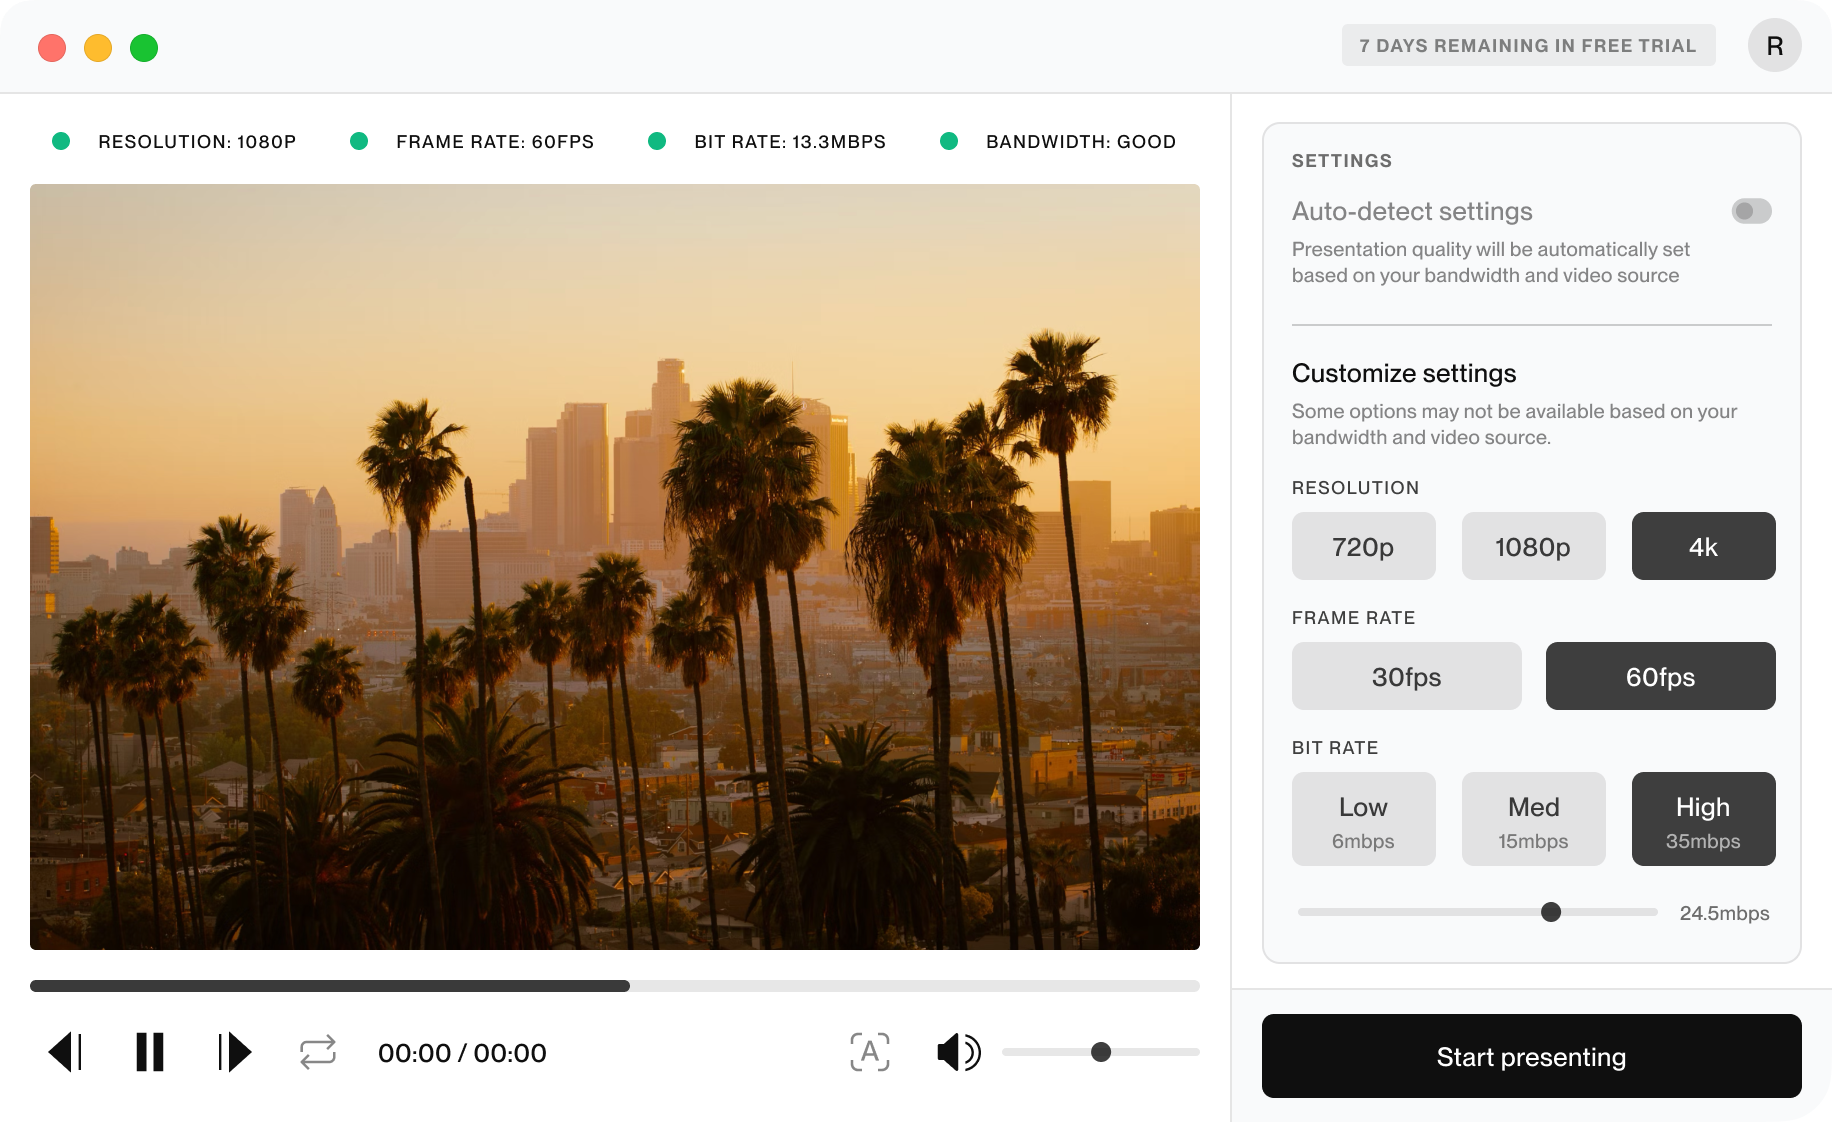Click the Bit Rate status green dot

click(657, 141)
